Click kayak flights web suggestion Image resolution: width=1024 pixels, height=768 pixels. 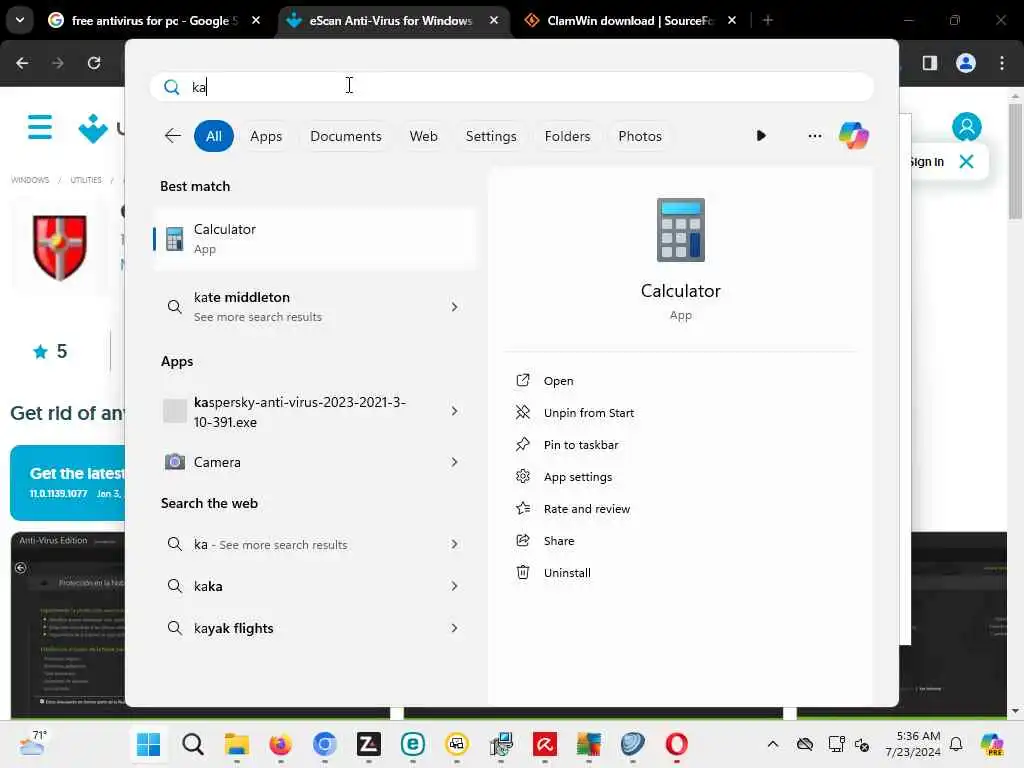coord(315,628)
